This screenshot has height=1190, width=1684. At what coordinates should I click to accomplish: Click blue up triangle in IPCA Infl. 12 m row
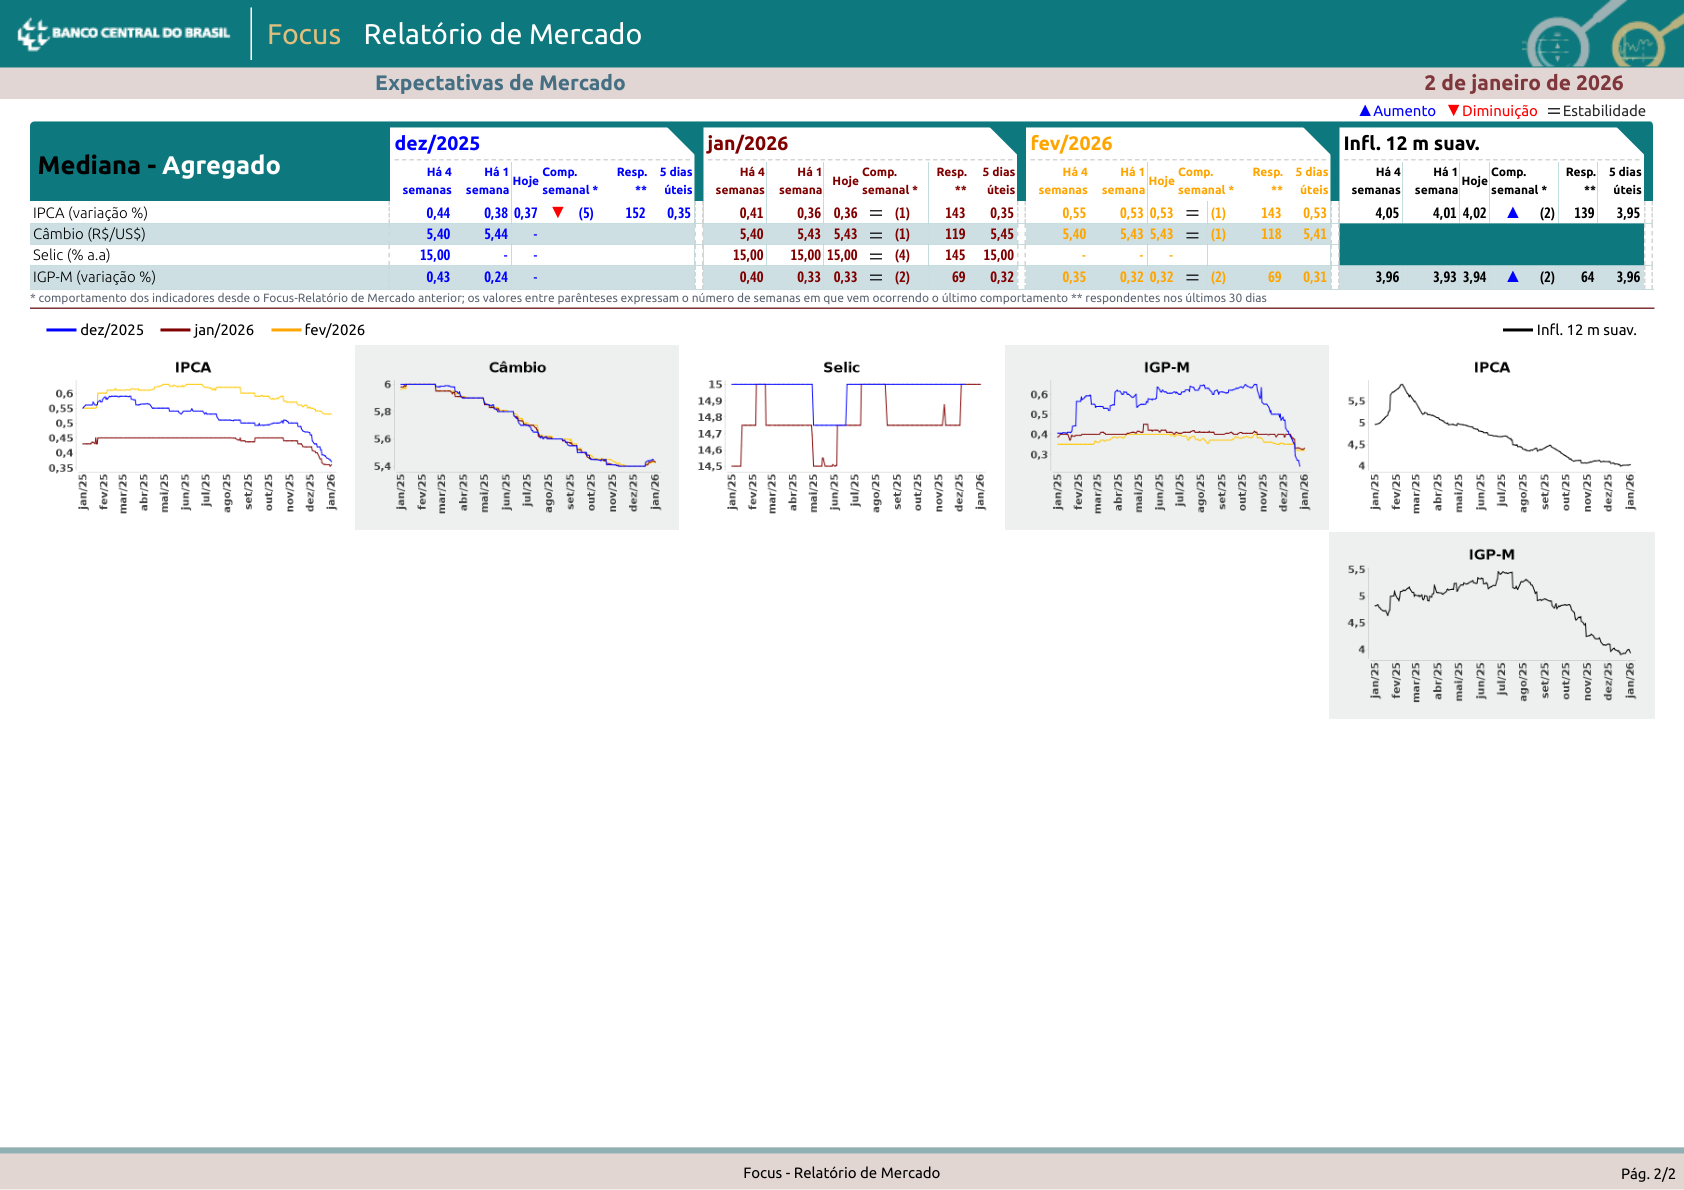coord(1512,213)
